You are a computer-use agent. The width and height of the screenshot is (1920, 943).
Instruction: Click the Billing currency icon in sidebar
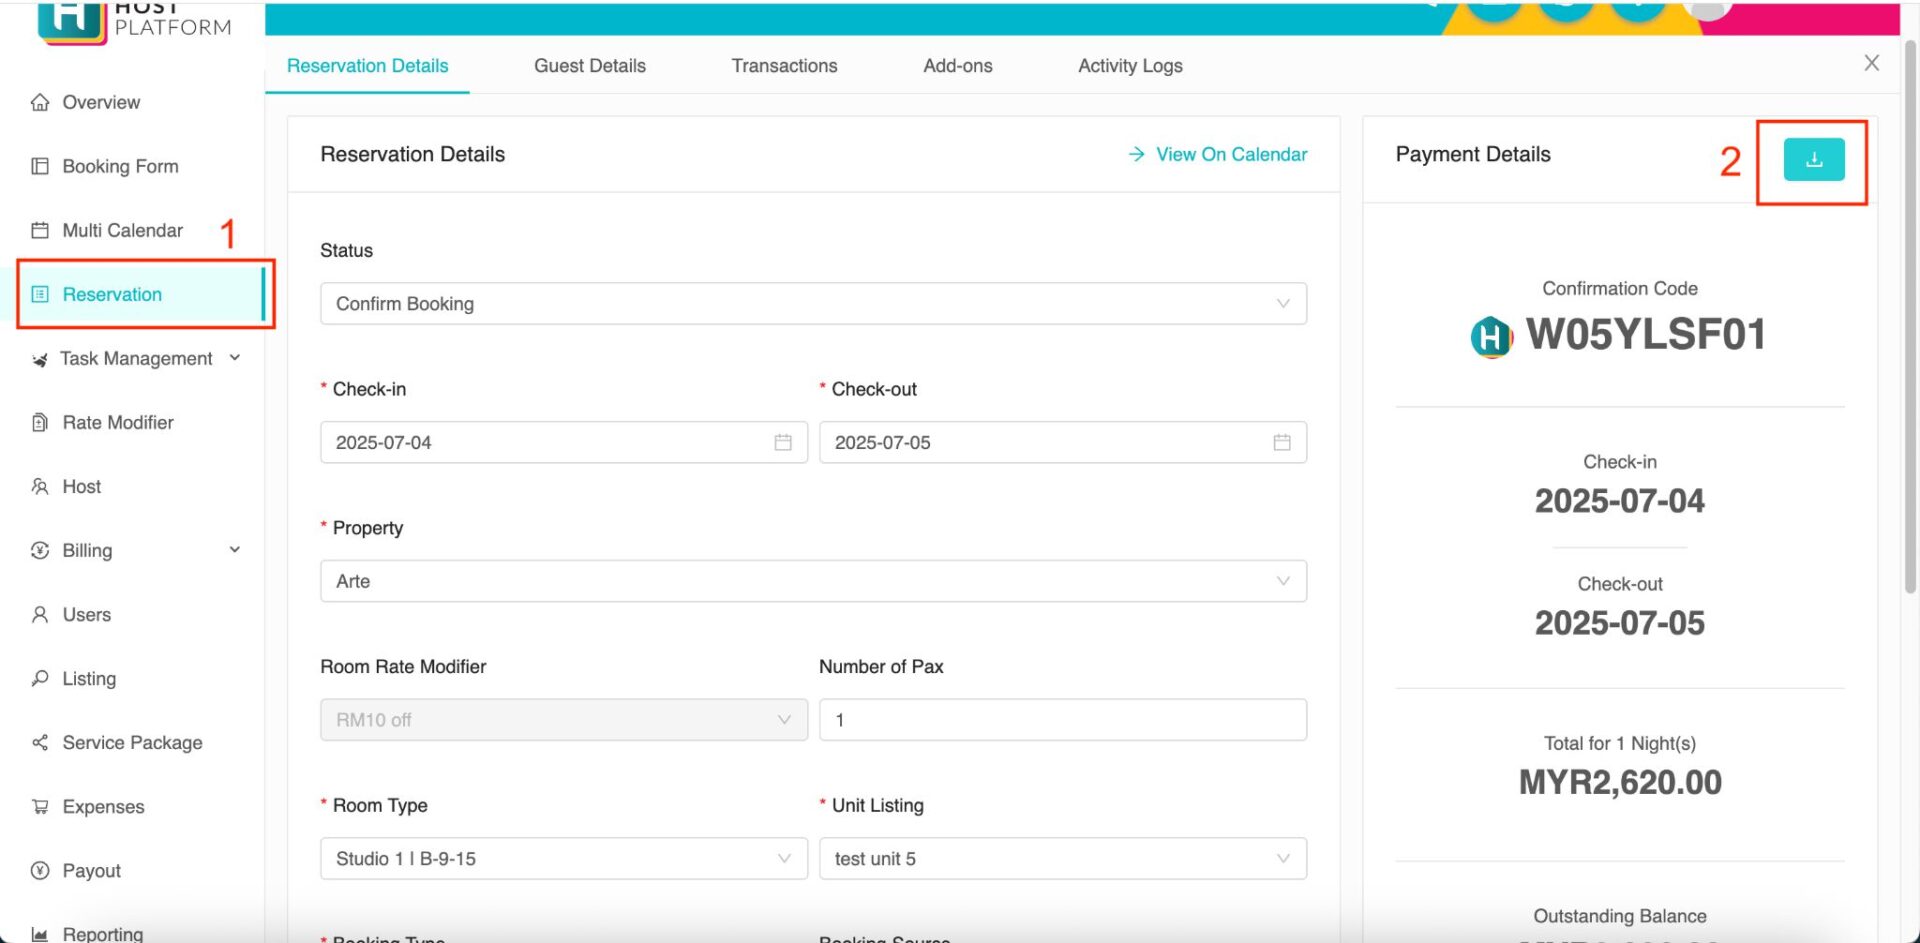(x=40, y=550)
